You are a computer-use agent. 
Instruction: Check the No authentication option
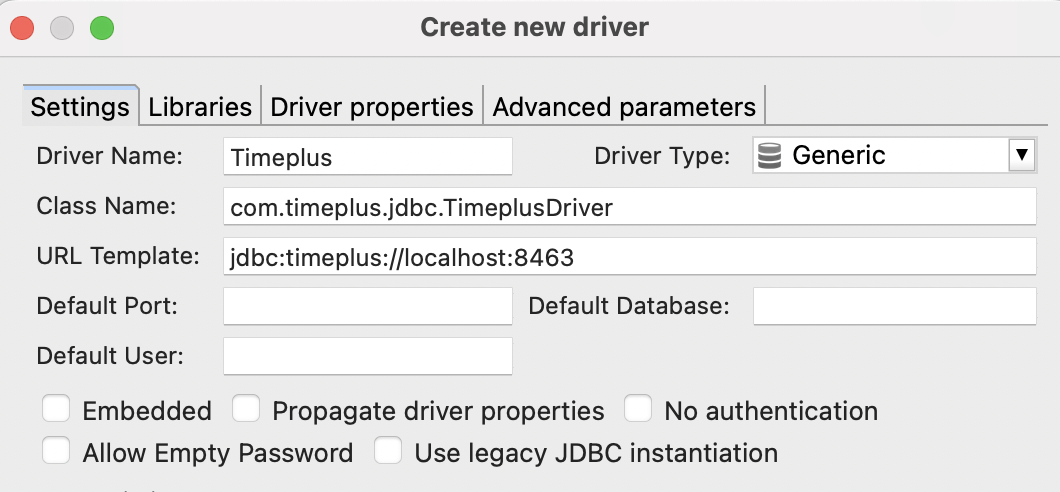coord(638,409)
